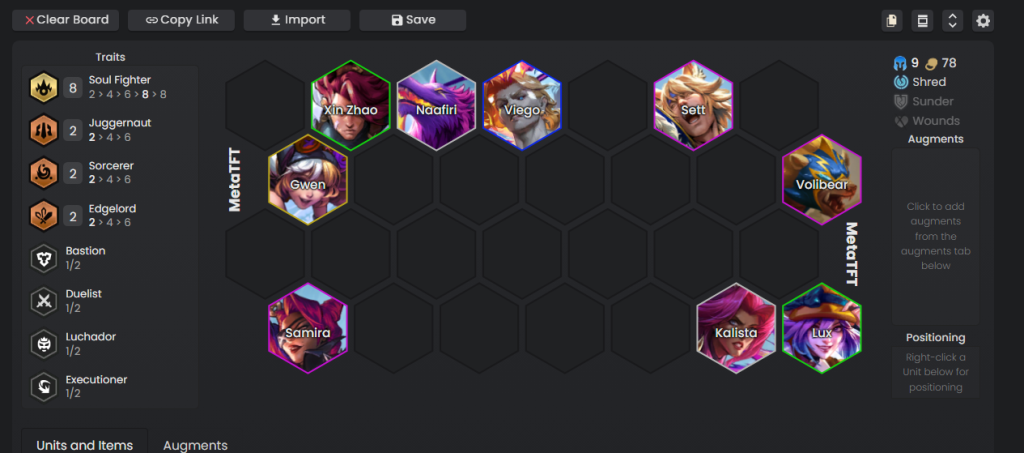Click the Soul Fighter trait icon
The image size is (1024, 453).
coord(44,87)
